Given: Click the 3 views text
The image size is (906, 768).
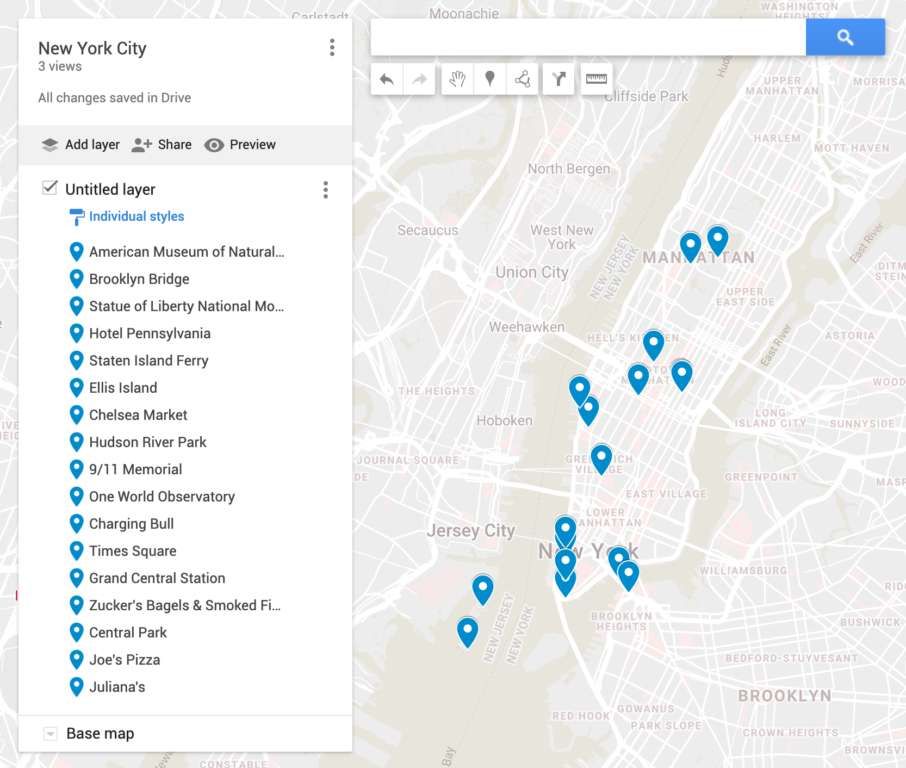Looking at the screenshot, I should pos(60,66).
